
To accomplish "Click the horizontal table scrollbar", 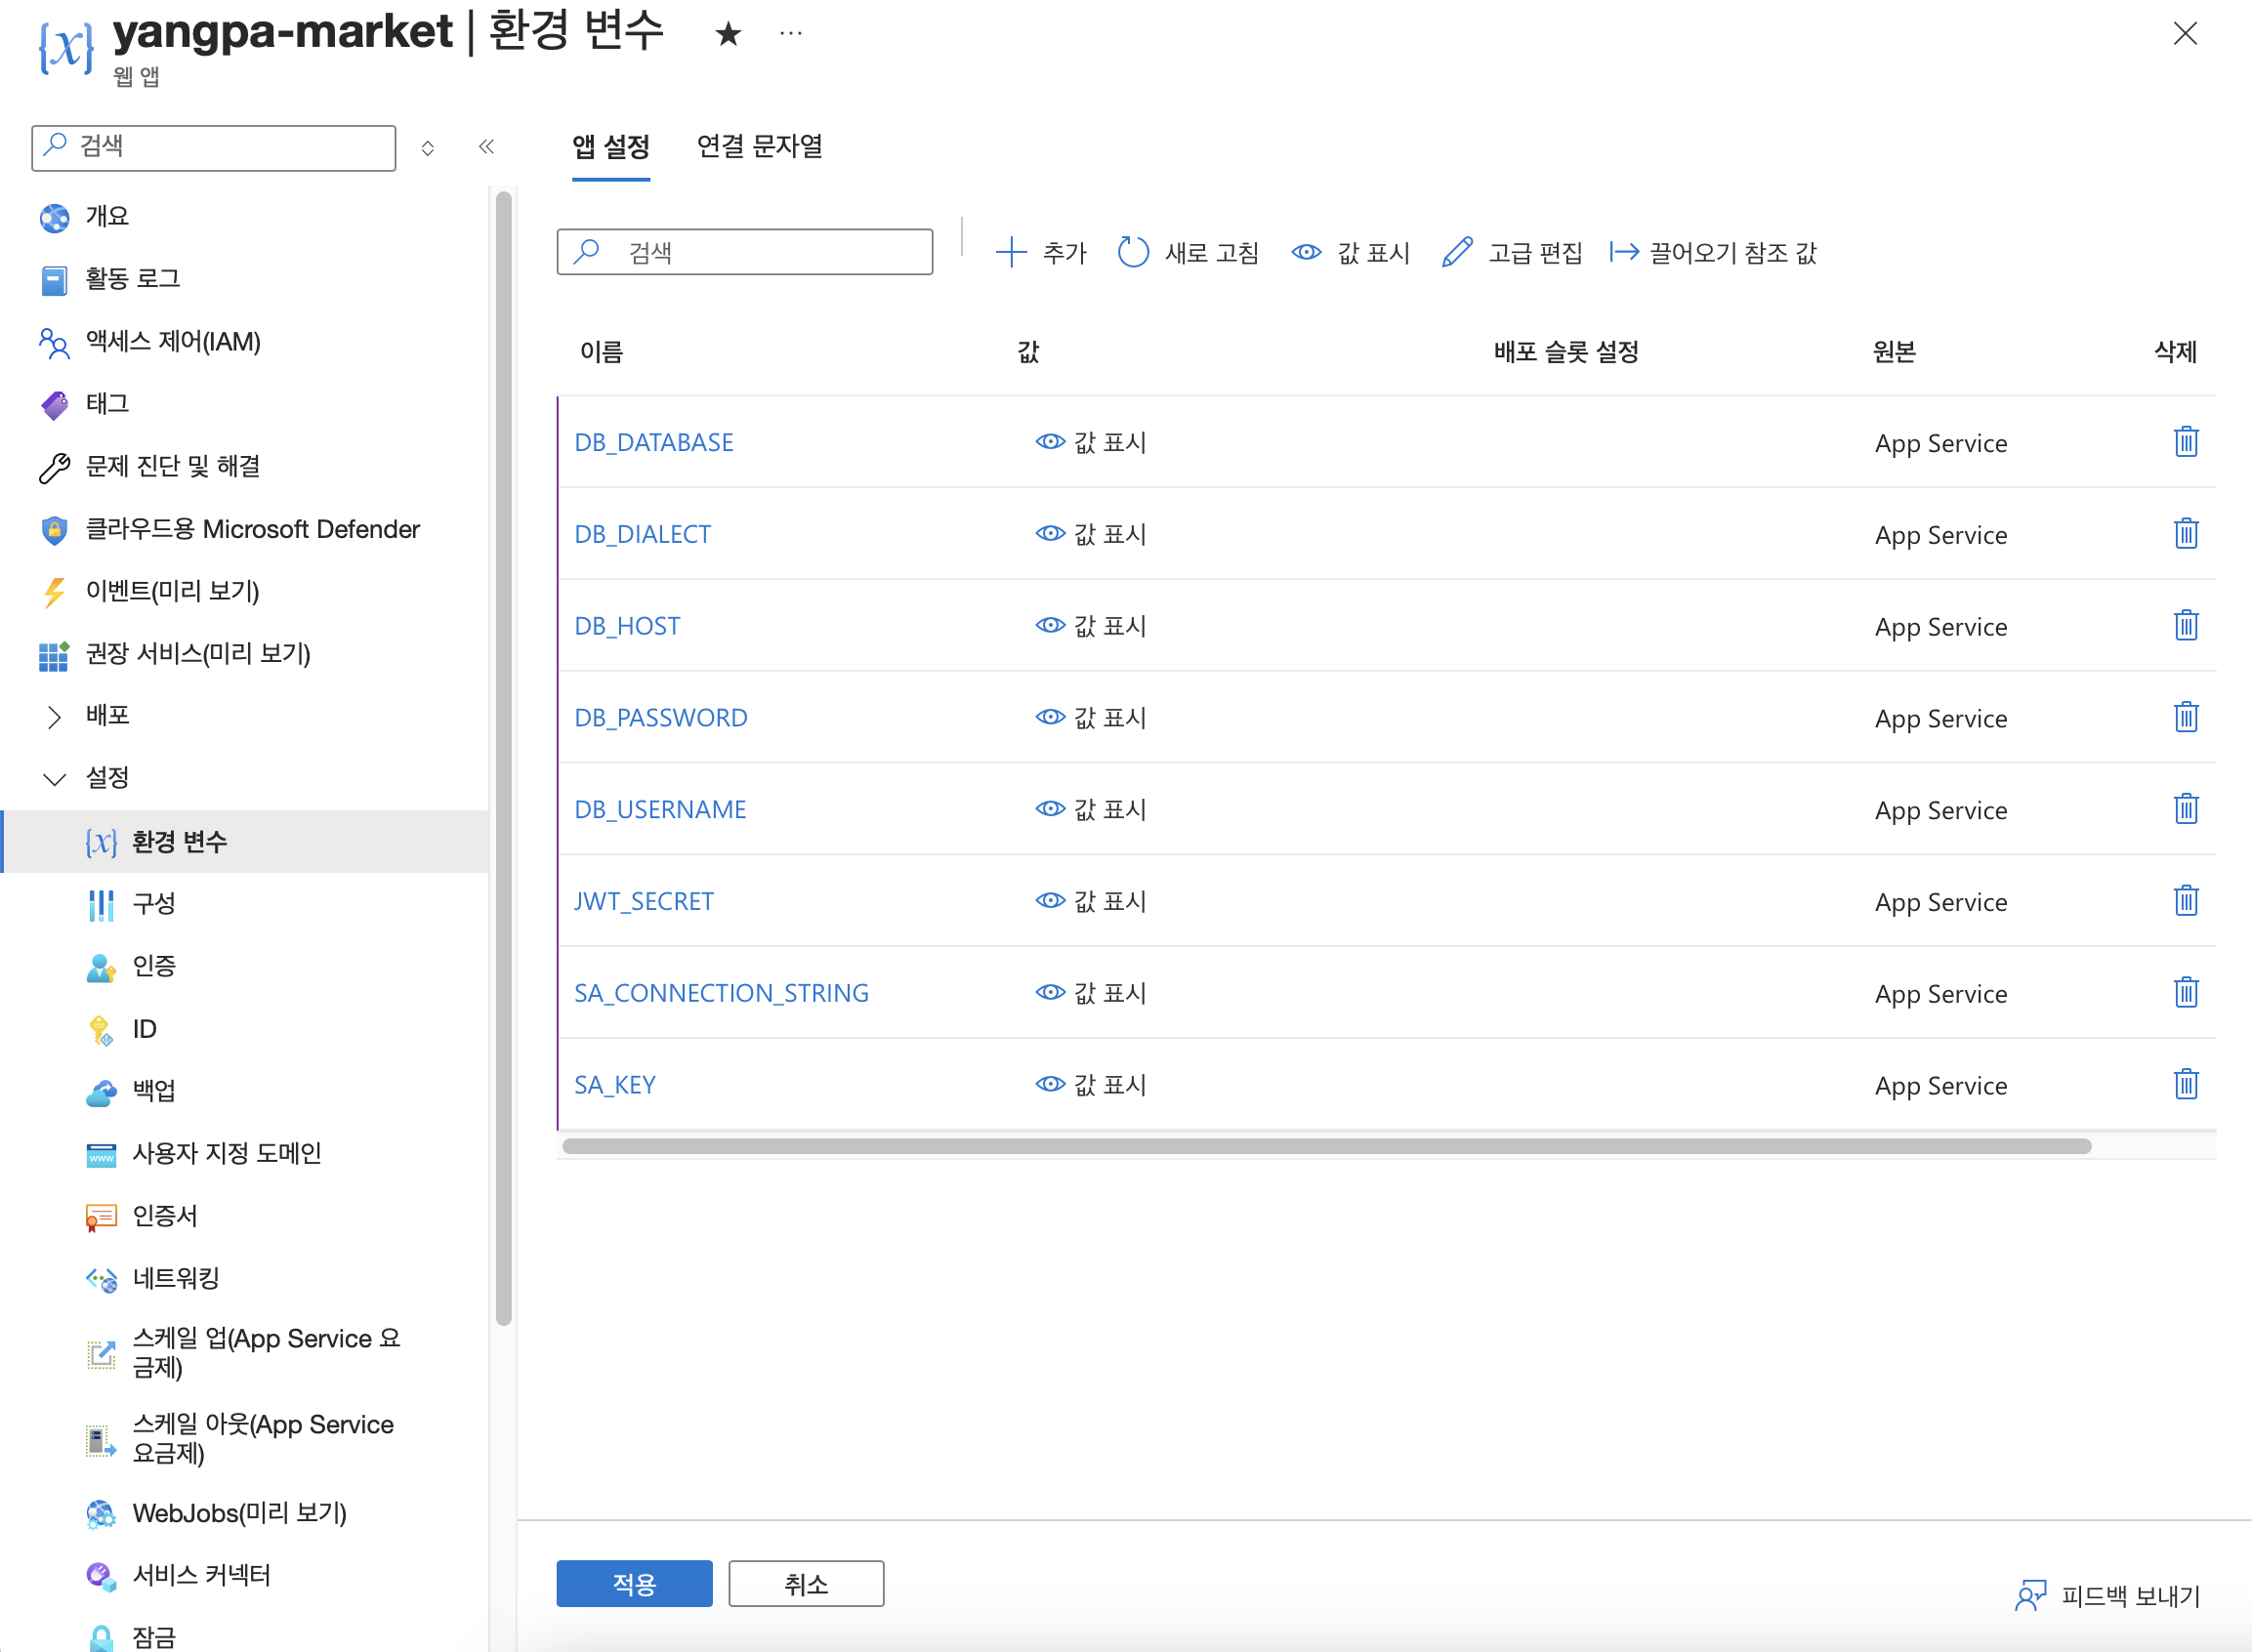I will coord(1325,1146).
